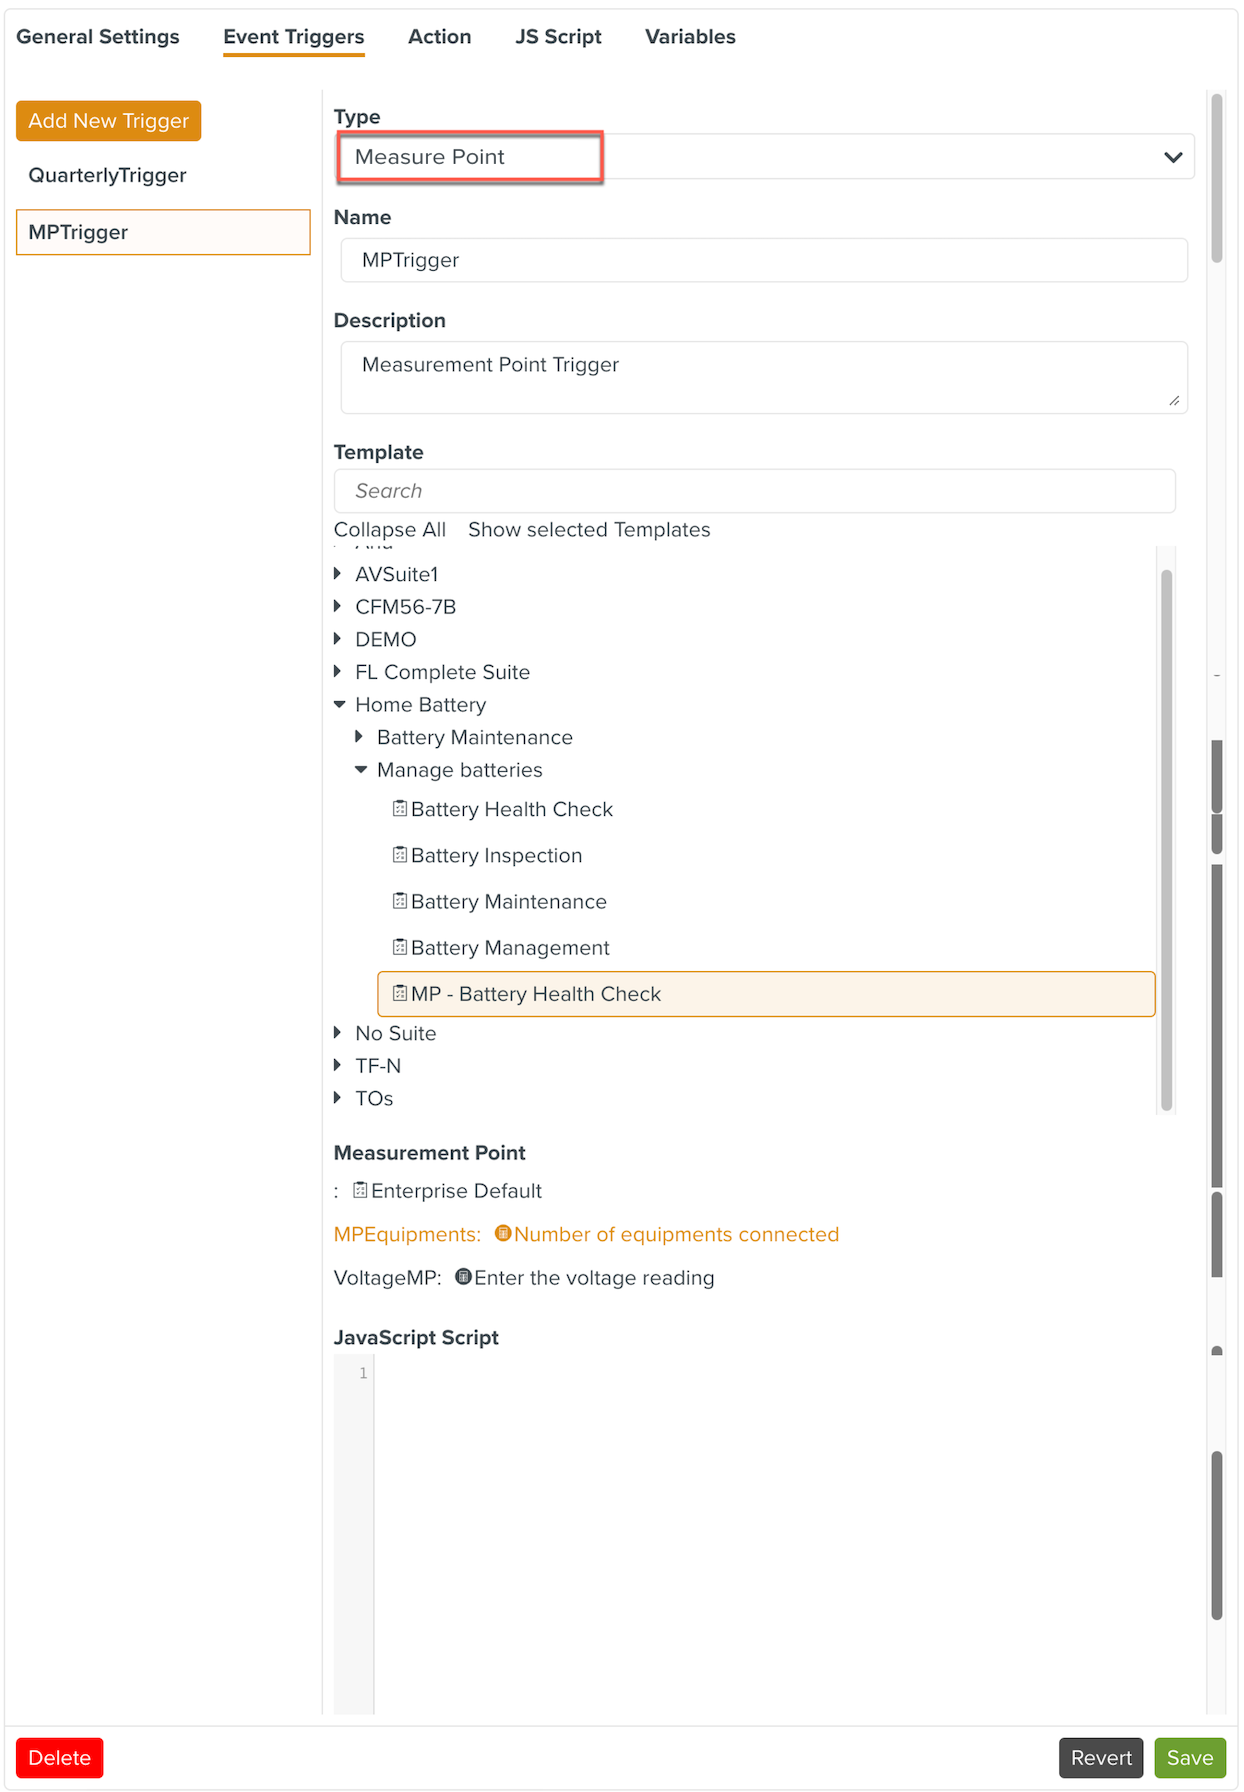Focus the Template search field
The width and height of the screenshot is (1244, 1792).
pyautogui.click(x=754, y=491)
